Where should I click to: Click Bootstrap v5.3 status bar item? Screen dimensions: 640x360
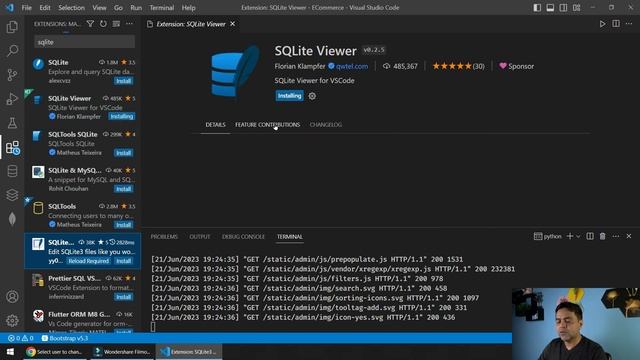65,338
